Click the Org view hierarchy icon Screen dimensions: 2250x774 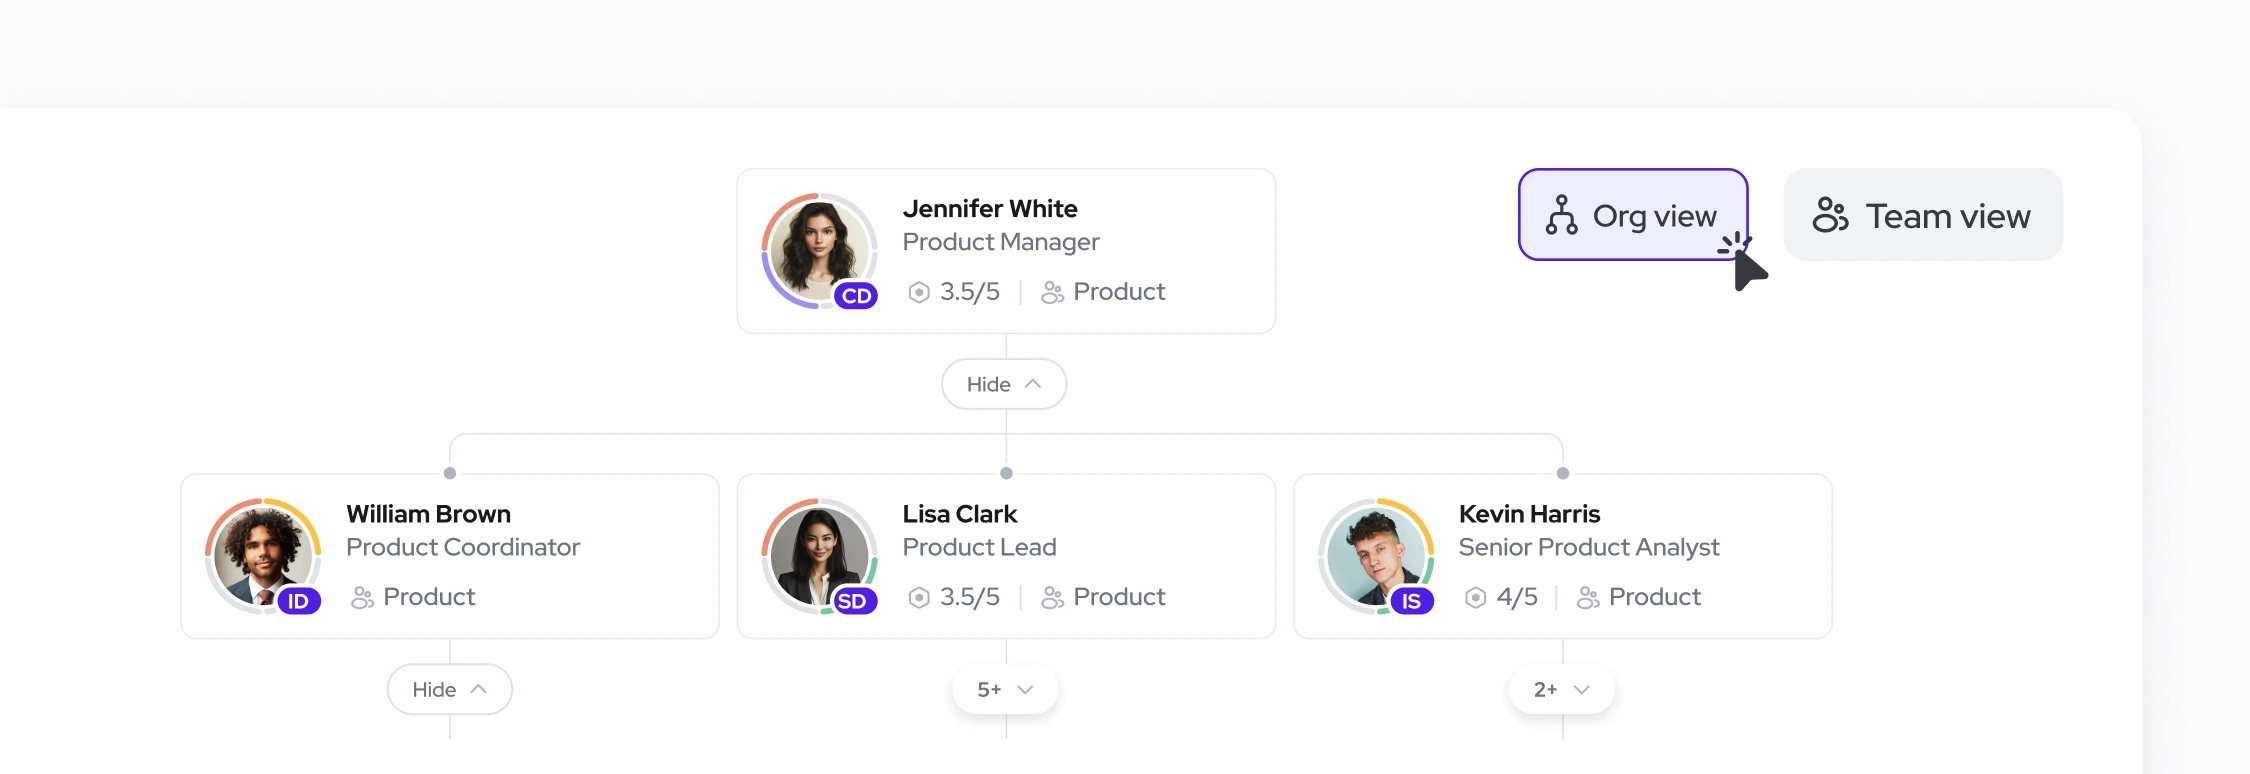pos(1561,215)
